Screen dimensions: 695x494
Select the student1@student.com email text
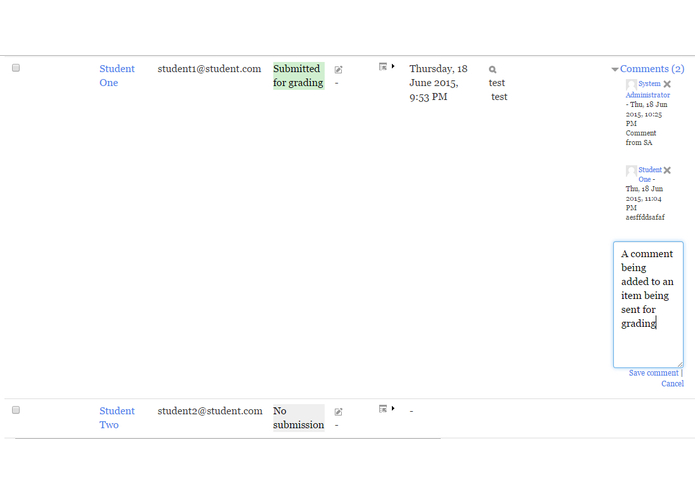coord(209,69)
